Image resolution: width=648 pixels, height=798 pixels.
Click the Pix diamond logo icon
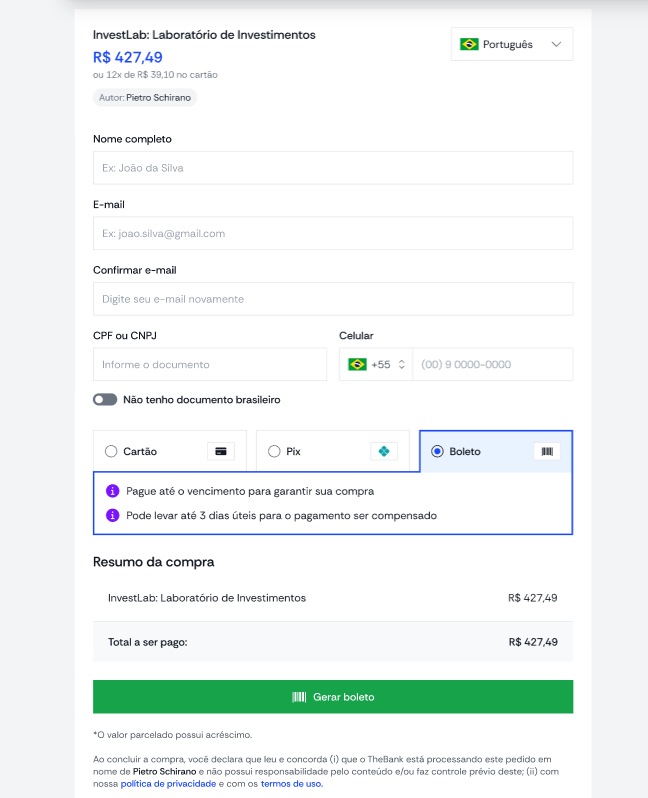tap(384, 451)
